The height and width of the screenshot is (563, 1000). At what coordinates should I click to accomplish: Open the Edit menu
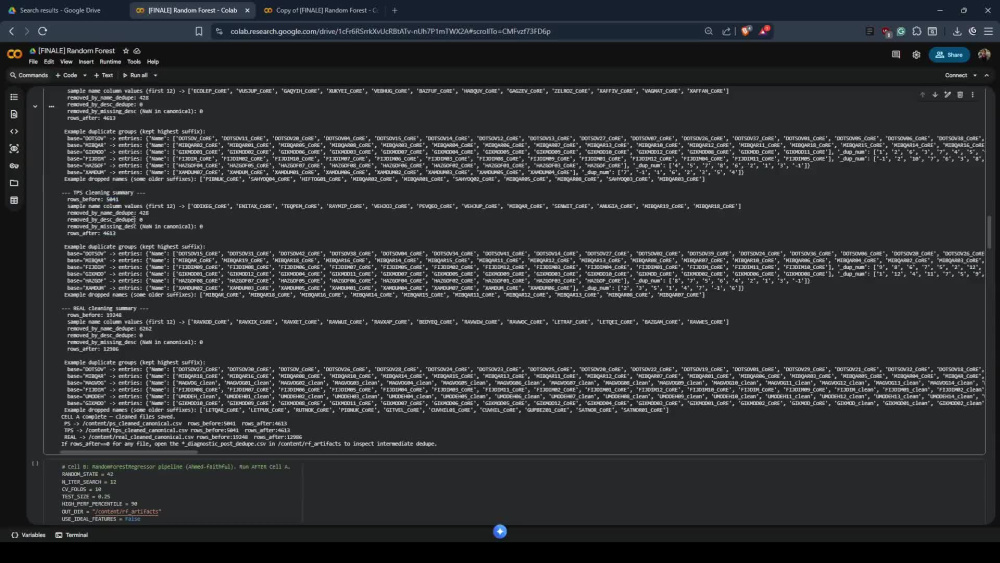pyautogui.click(x=48, y=62)
